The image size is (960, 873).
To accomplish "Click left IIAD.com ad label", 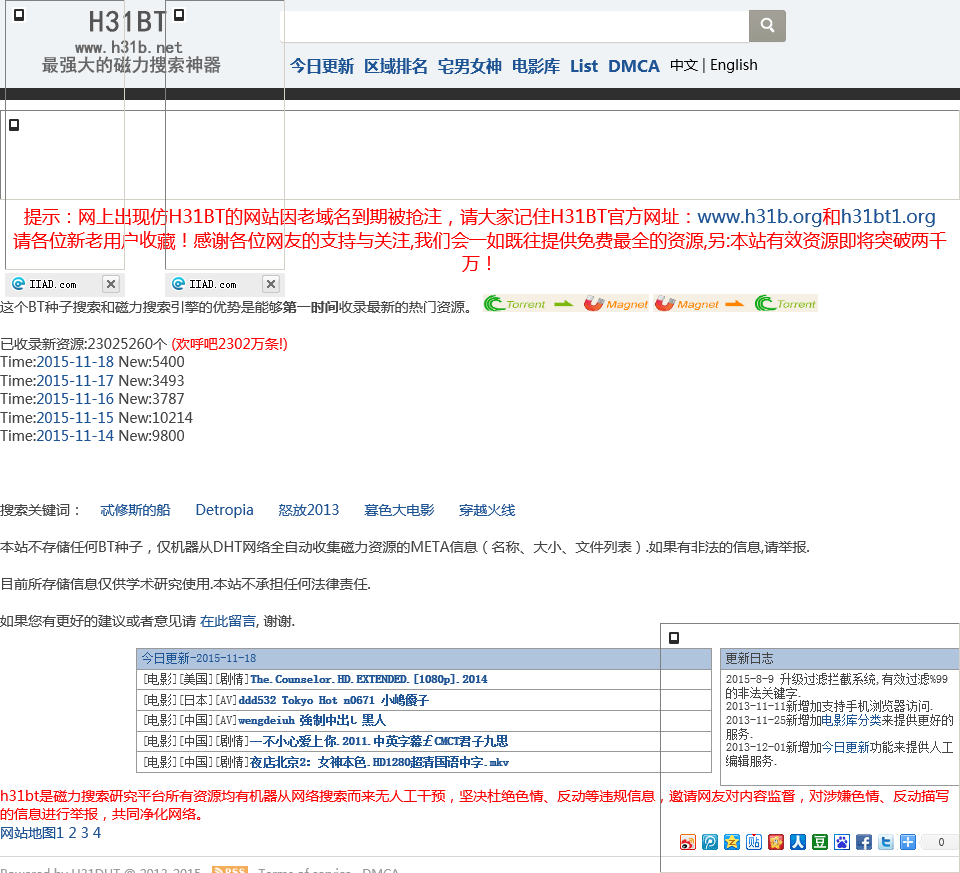I will [x=53, y=284].
